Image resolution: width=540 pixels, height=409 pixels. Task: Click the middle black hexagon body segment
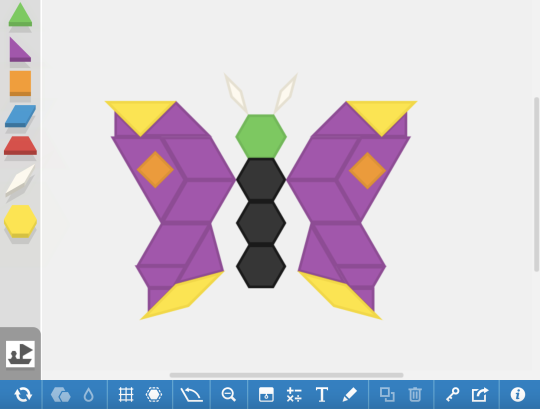261,223
